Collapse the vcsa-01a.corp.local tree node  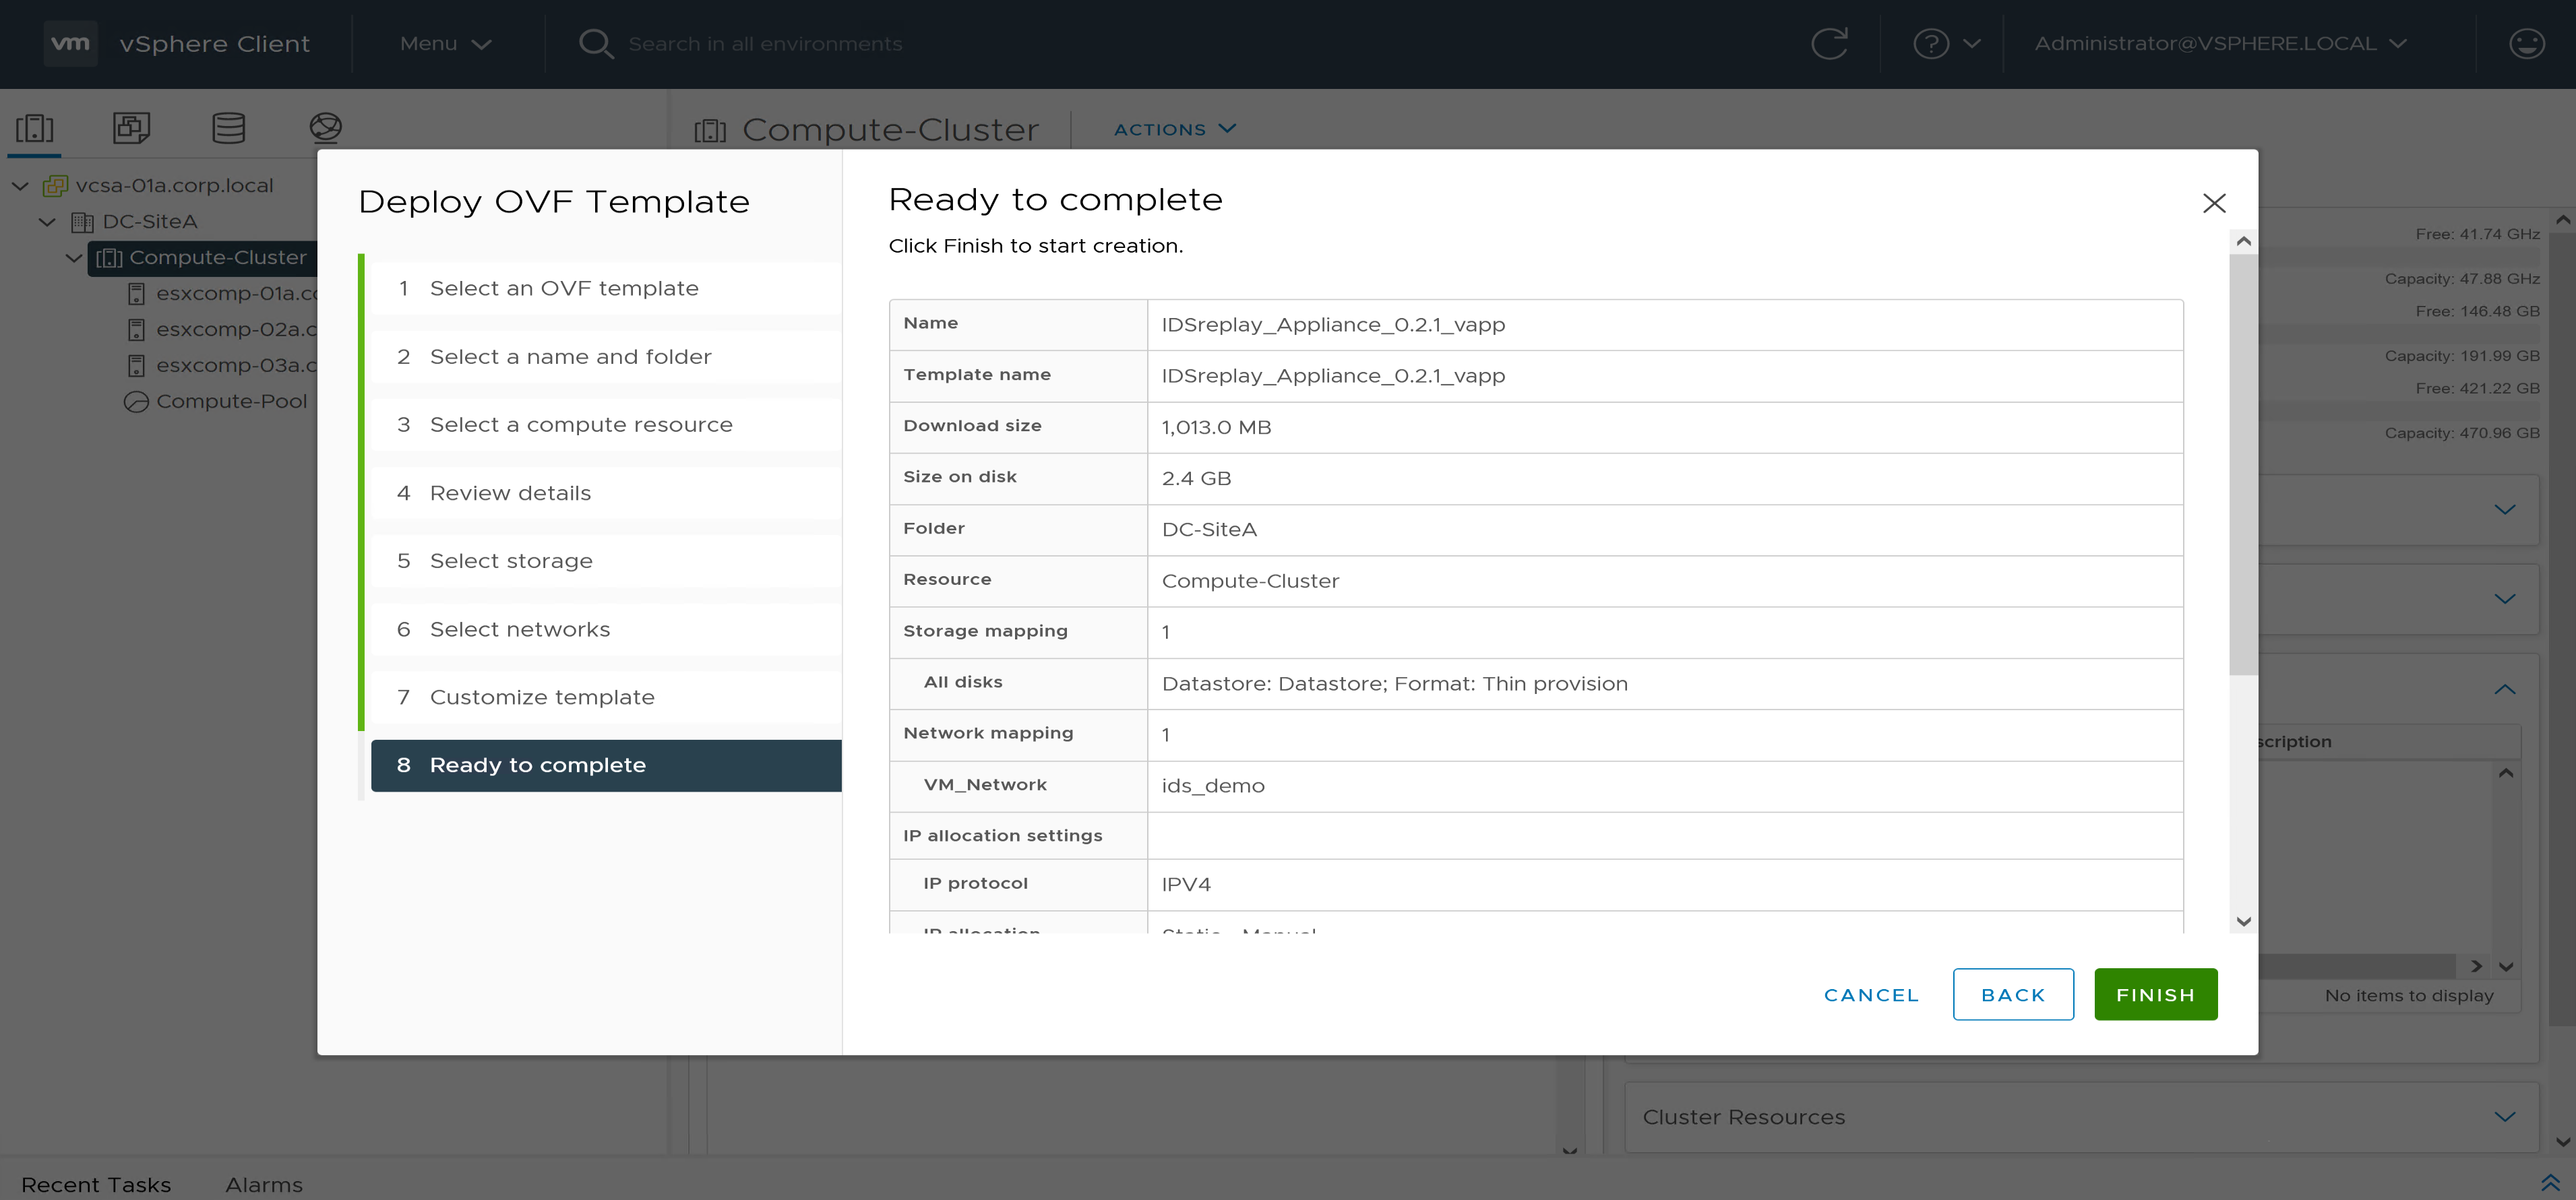(x=20, y=186)
